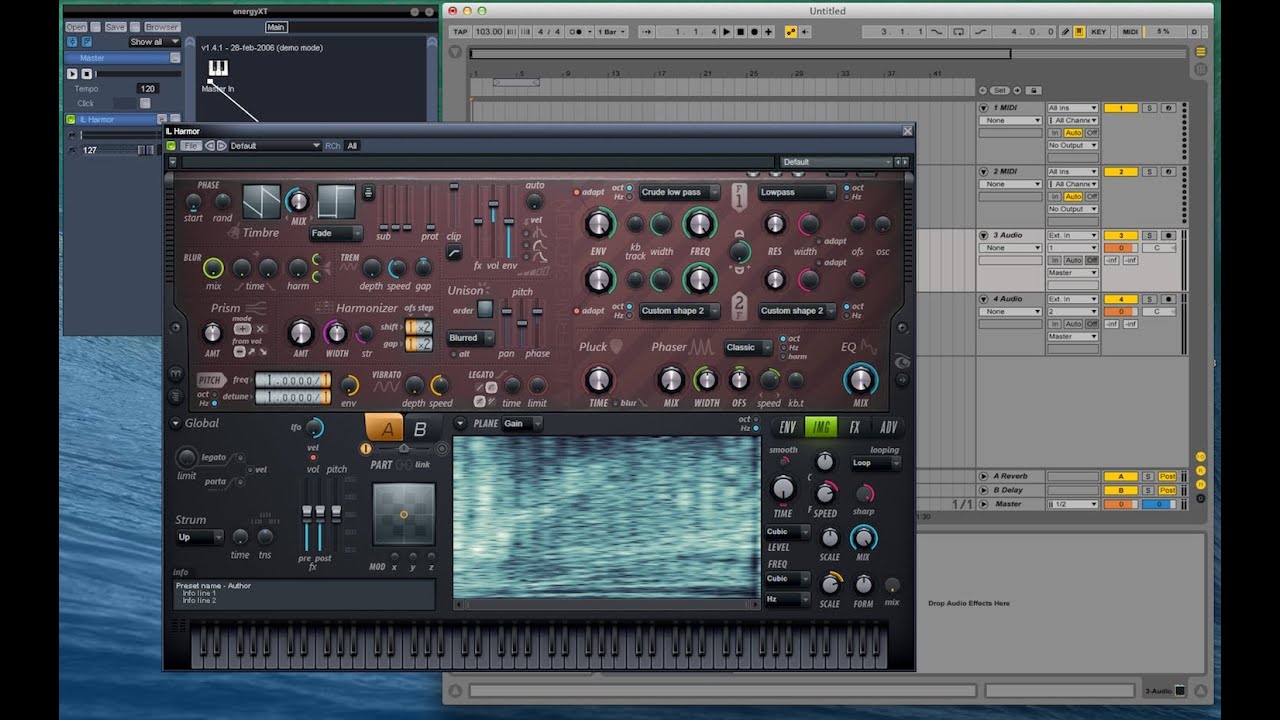Click the TAP tempo button in Ableton

(x=460, y=32)
